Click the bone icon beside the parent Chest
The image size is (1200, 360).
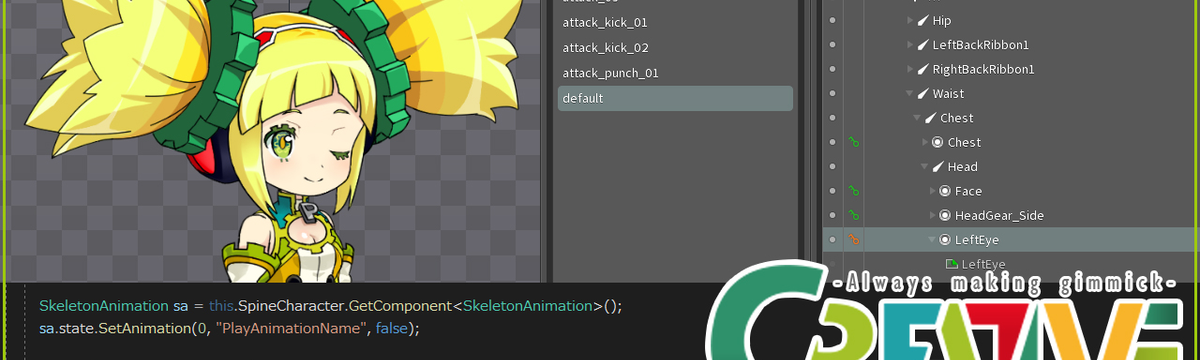931,118
